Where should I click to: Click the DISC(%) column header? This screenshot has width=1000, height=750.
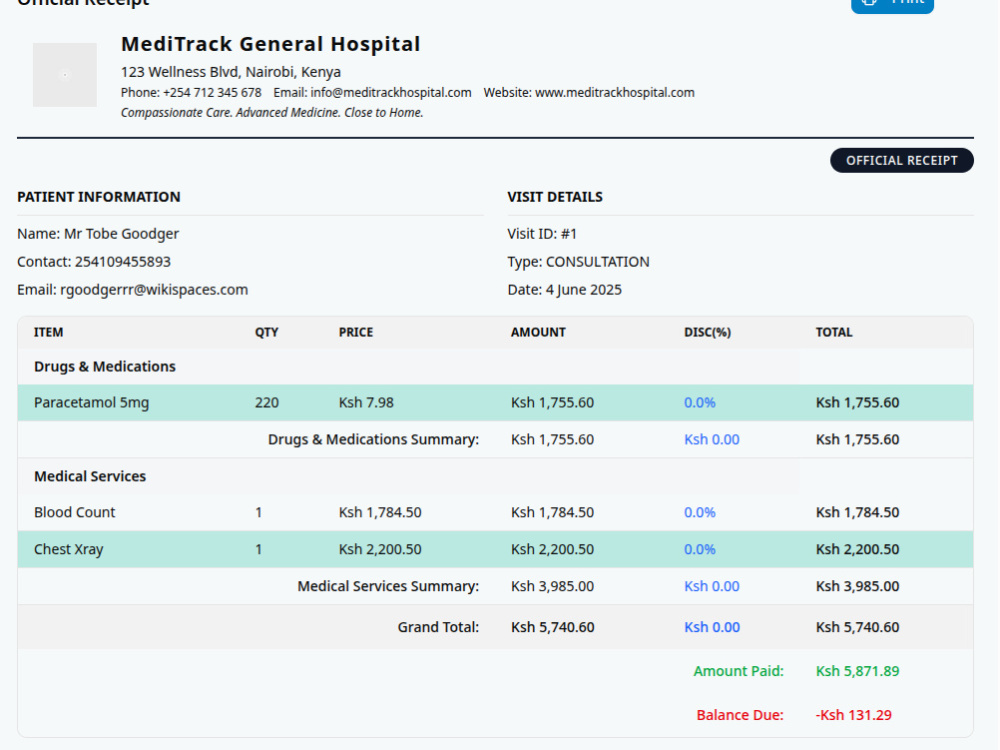pos(707,332)
